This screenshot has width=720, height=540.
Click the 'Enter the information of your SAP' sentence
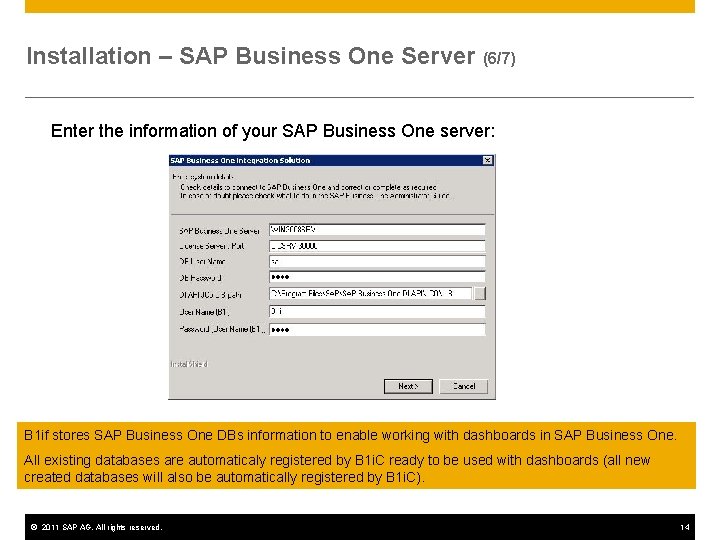273,131
